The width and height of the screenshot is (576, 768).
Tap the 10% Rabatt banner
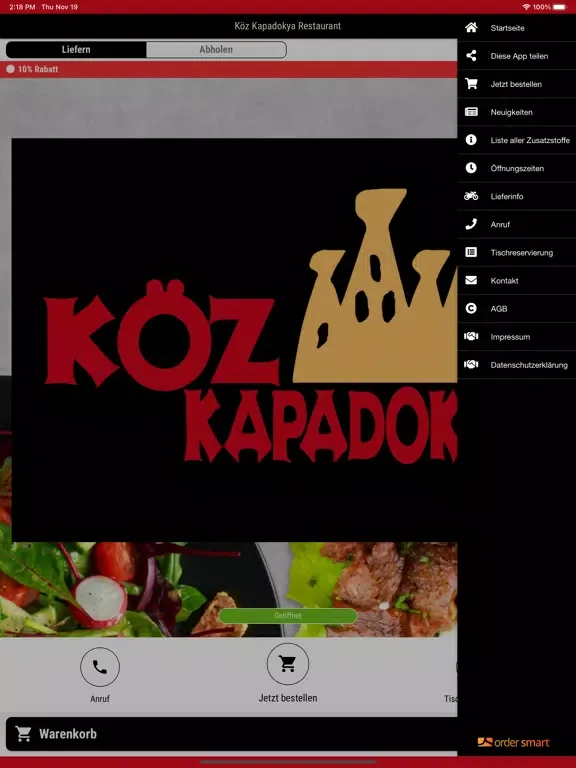tap(229, 69)
